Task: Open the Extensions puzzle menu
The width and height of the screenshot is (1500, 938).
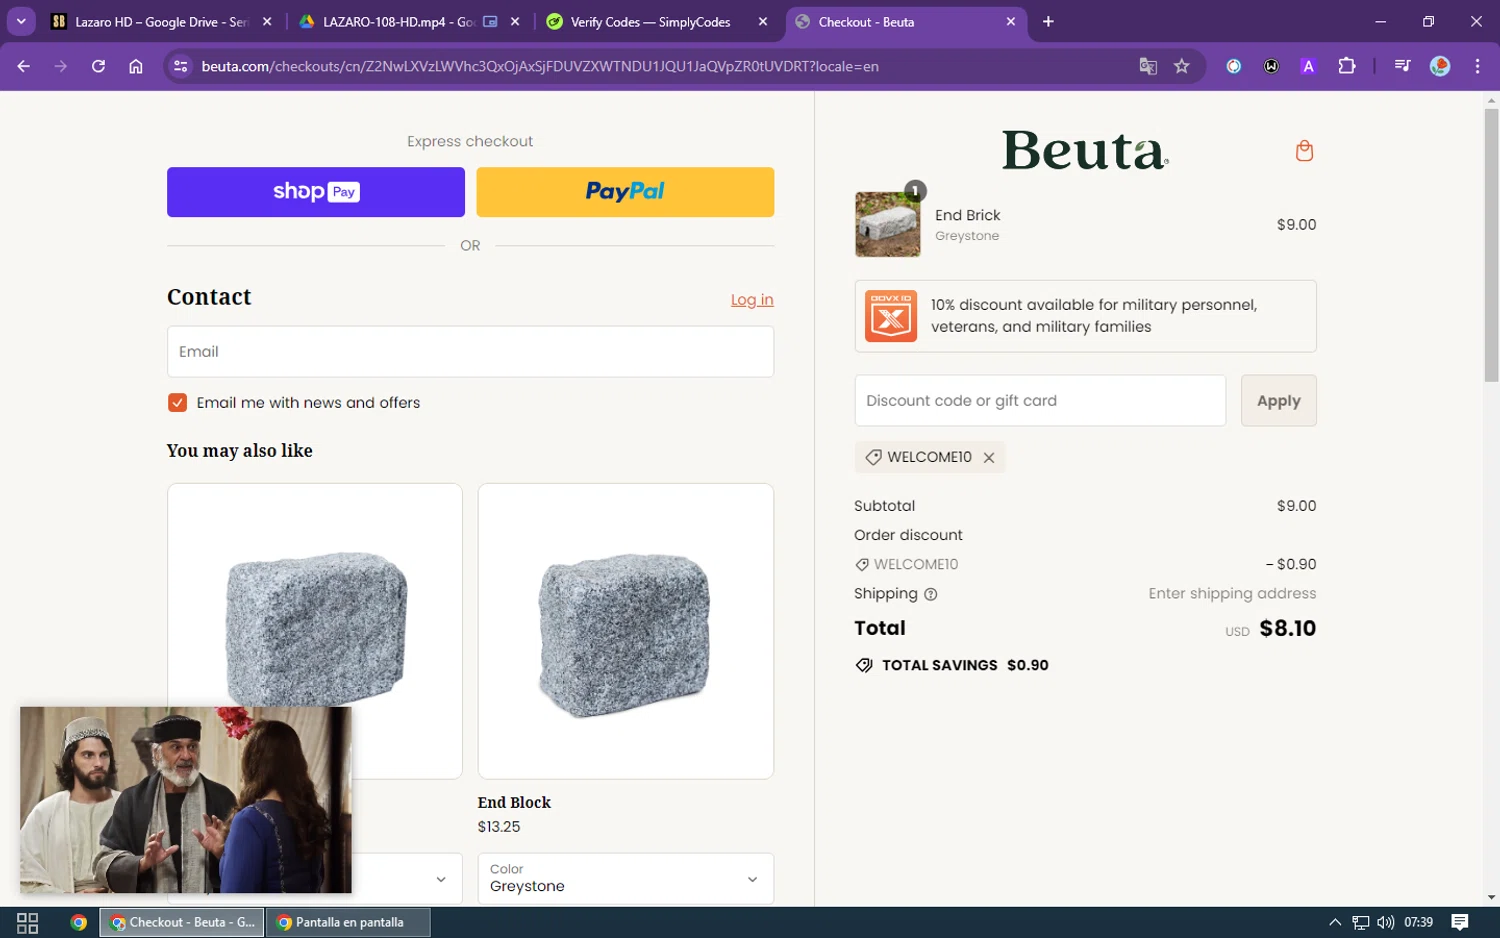Action: 1347,66
